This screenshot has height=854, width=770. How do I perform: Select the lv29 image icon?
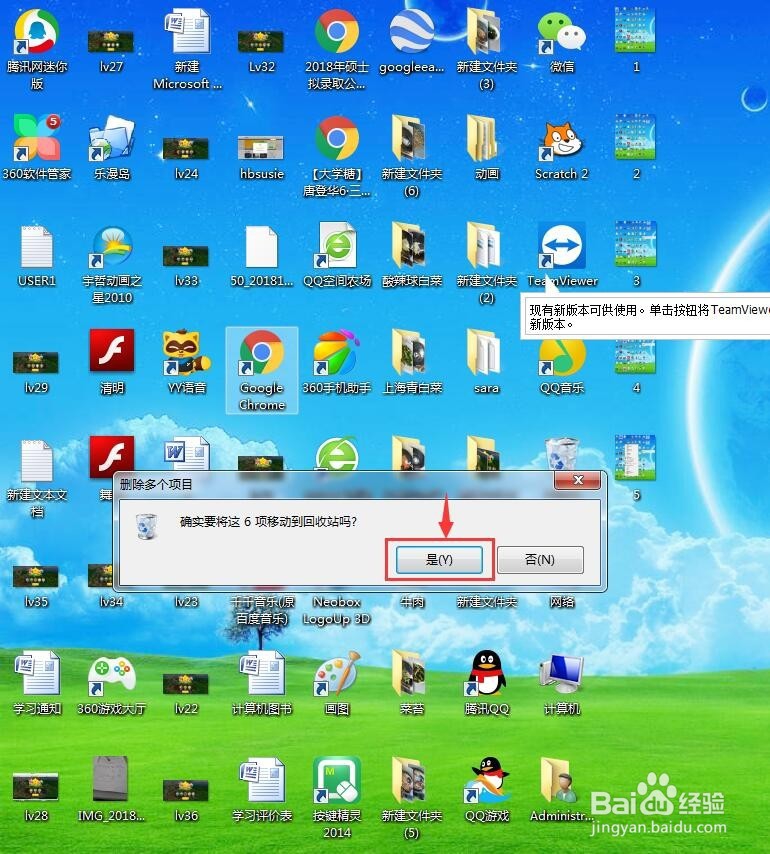36,363
